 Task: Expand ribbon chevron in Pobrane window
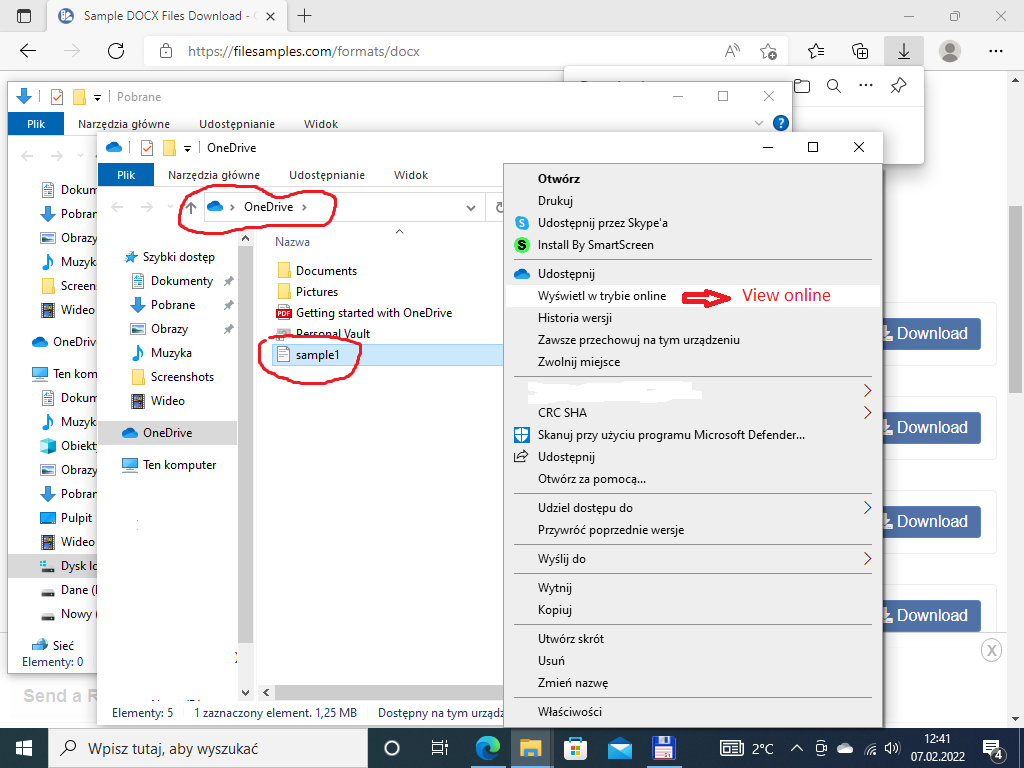pos(759,123)
